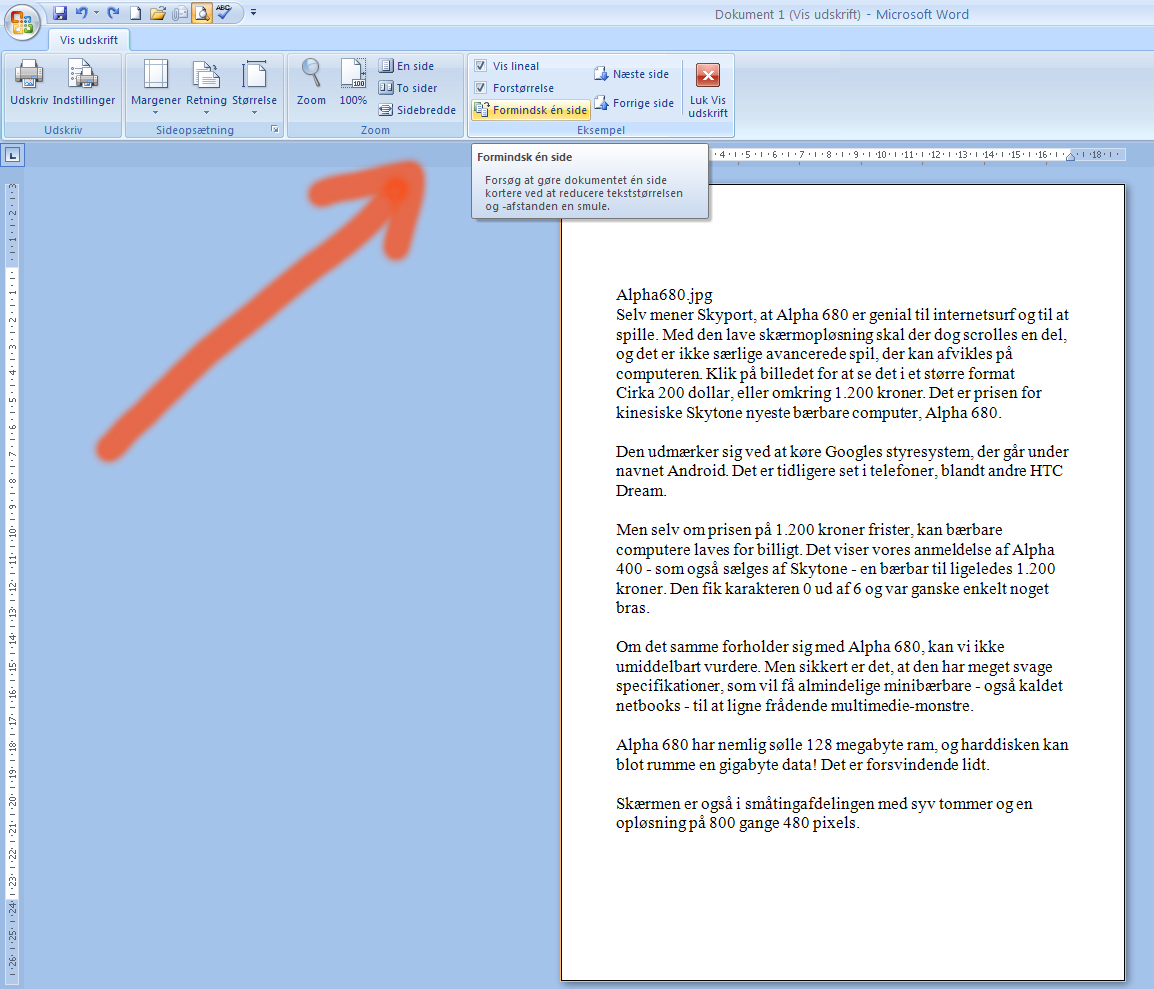This screenshot has width=1154, height=989.
Task: Toggle the Vis lineal checkbox
Action: pos(481,66)
